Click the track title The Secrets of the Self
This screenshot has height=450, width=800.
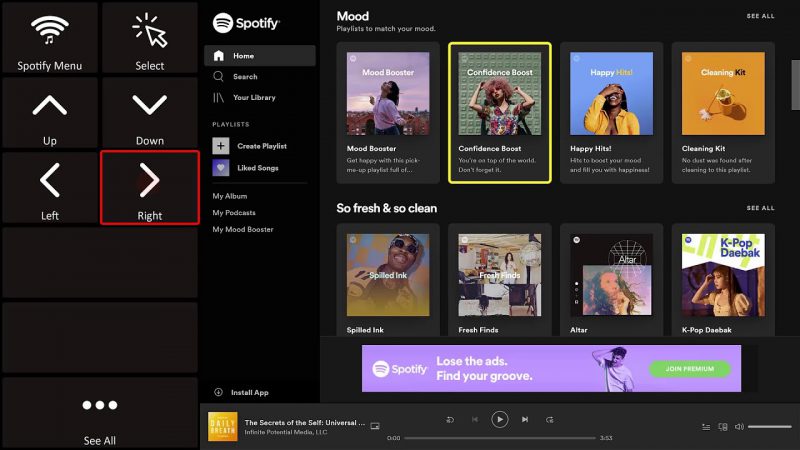305,422
